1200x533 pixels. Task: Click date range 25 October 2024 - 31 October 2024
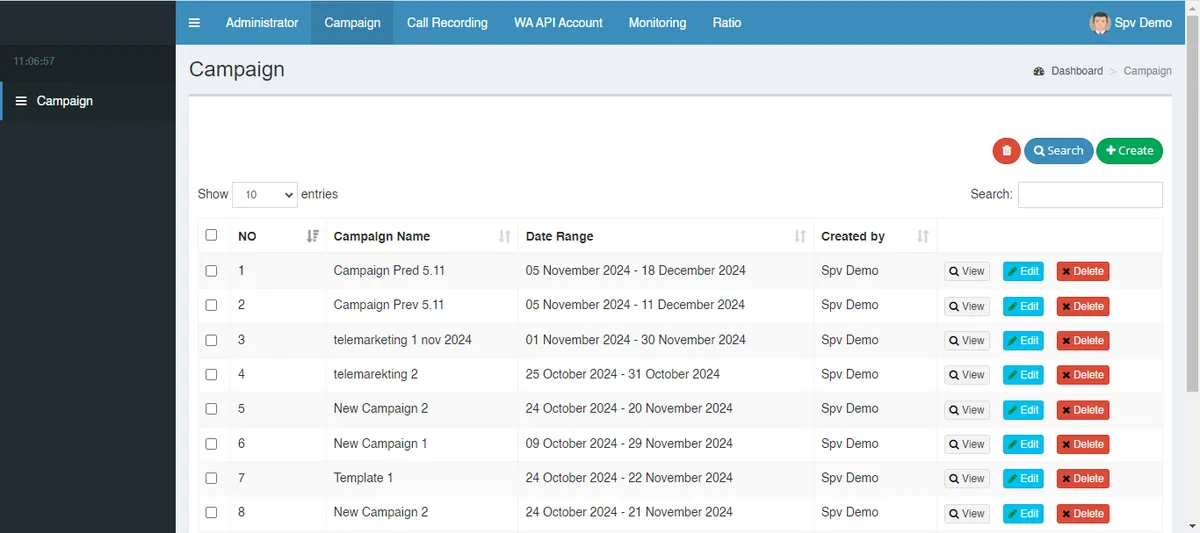[623, 374]
